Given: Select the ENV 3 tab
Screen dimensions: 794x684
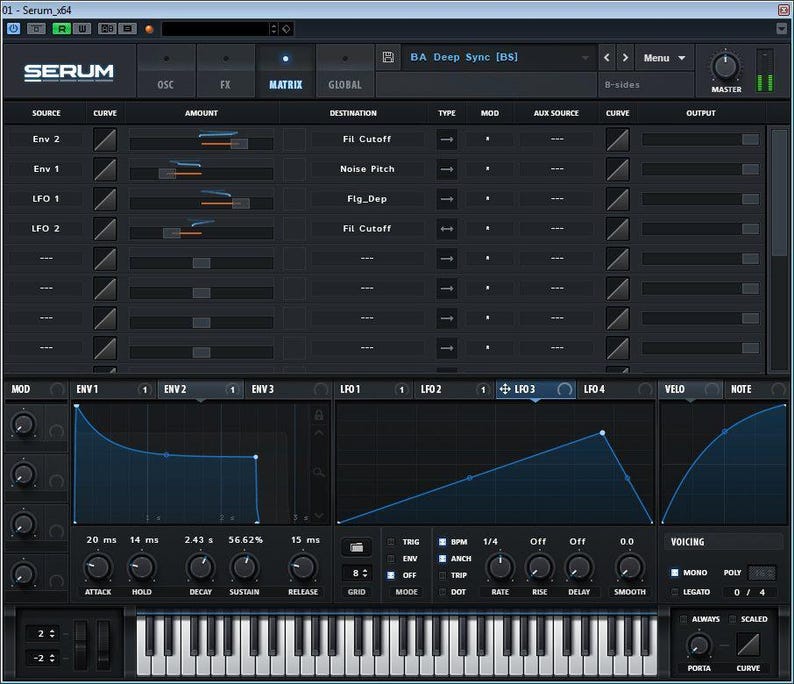Looking at the screenshot, I should click(289, 389).
